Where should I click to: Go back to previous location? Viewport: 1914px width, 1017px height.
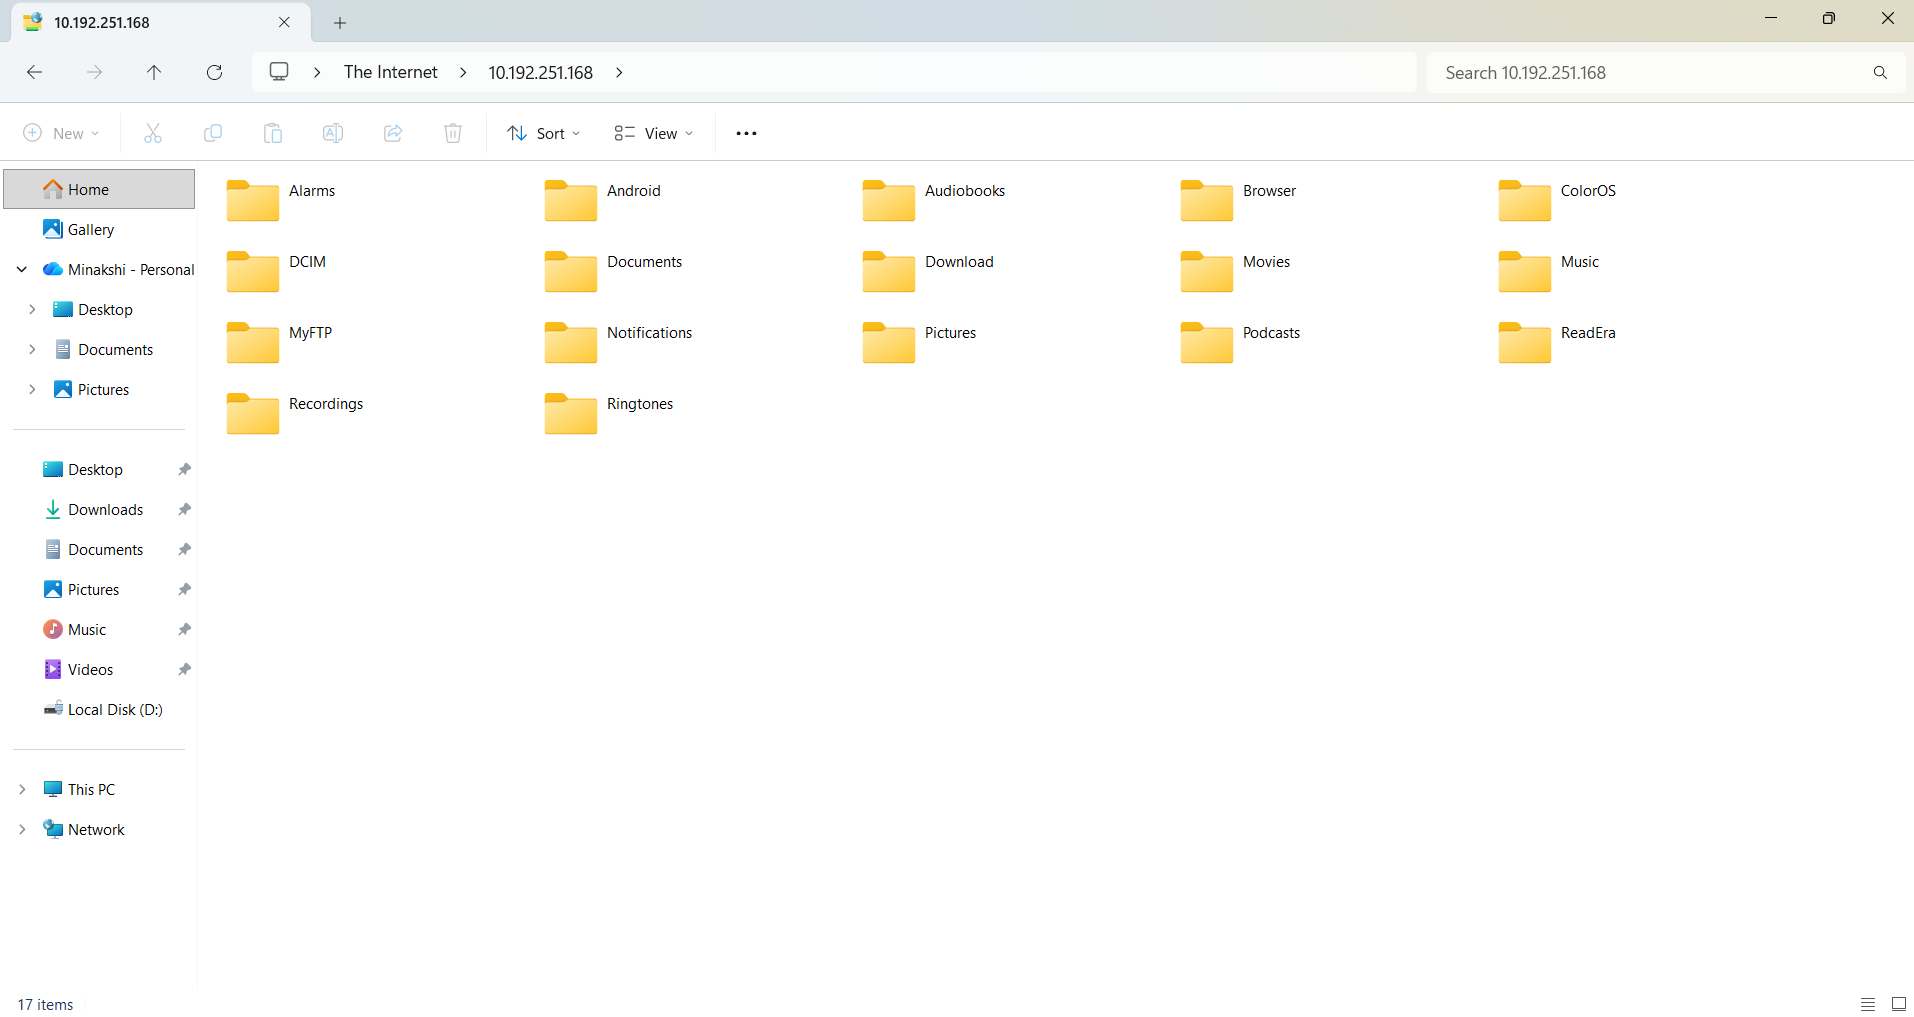click(34, 72)
